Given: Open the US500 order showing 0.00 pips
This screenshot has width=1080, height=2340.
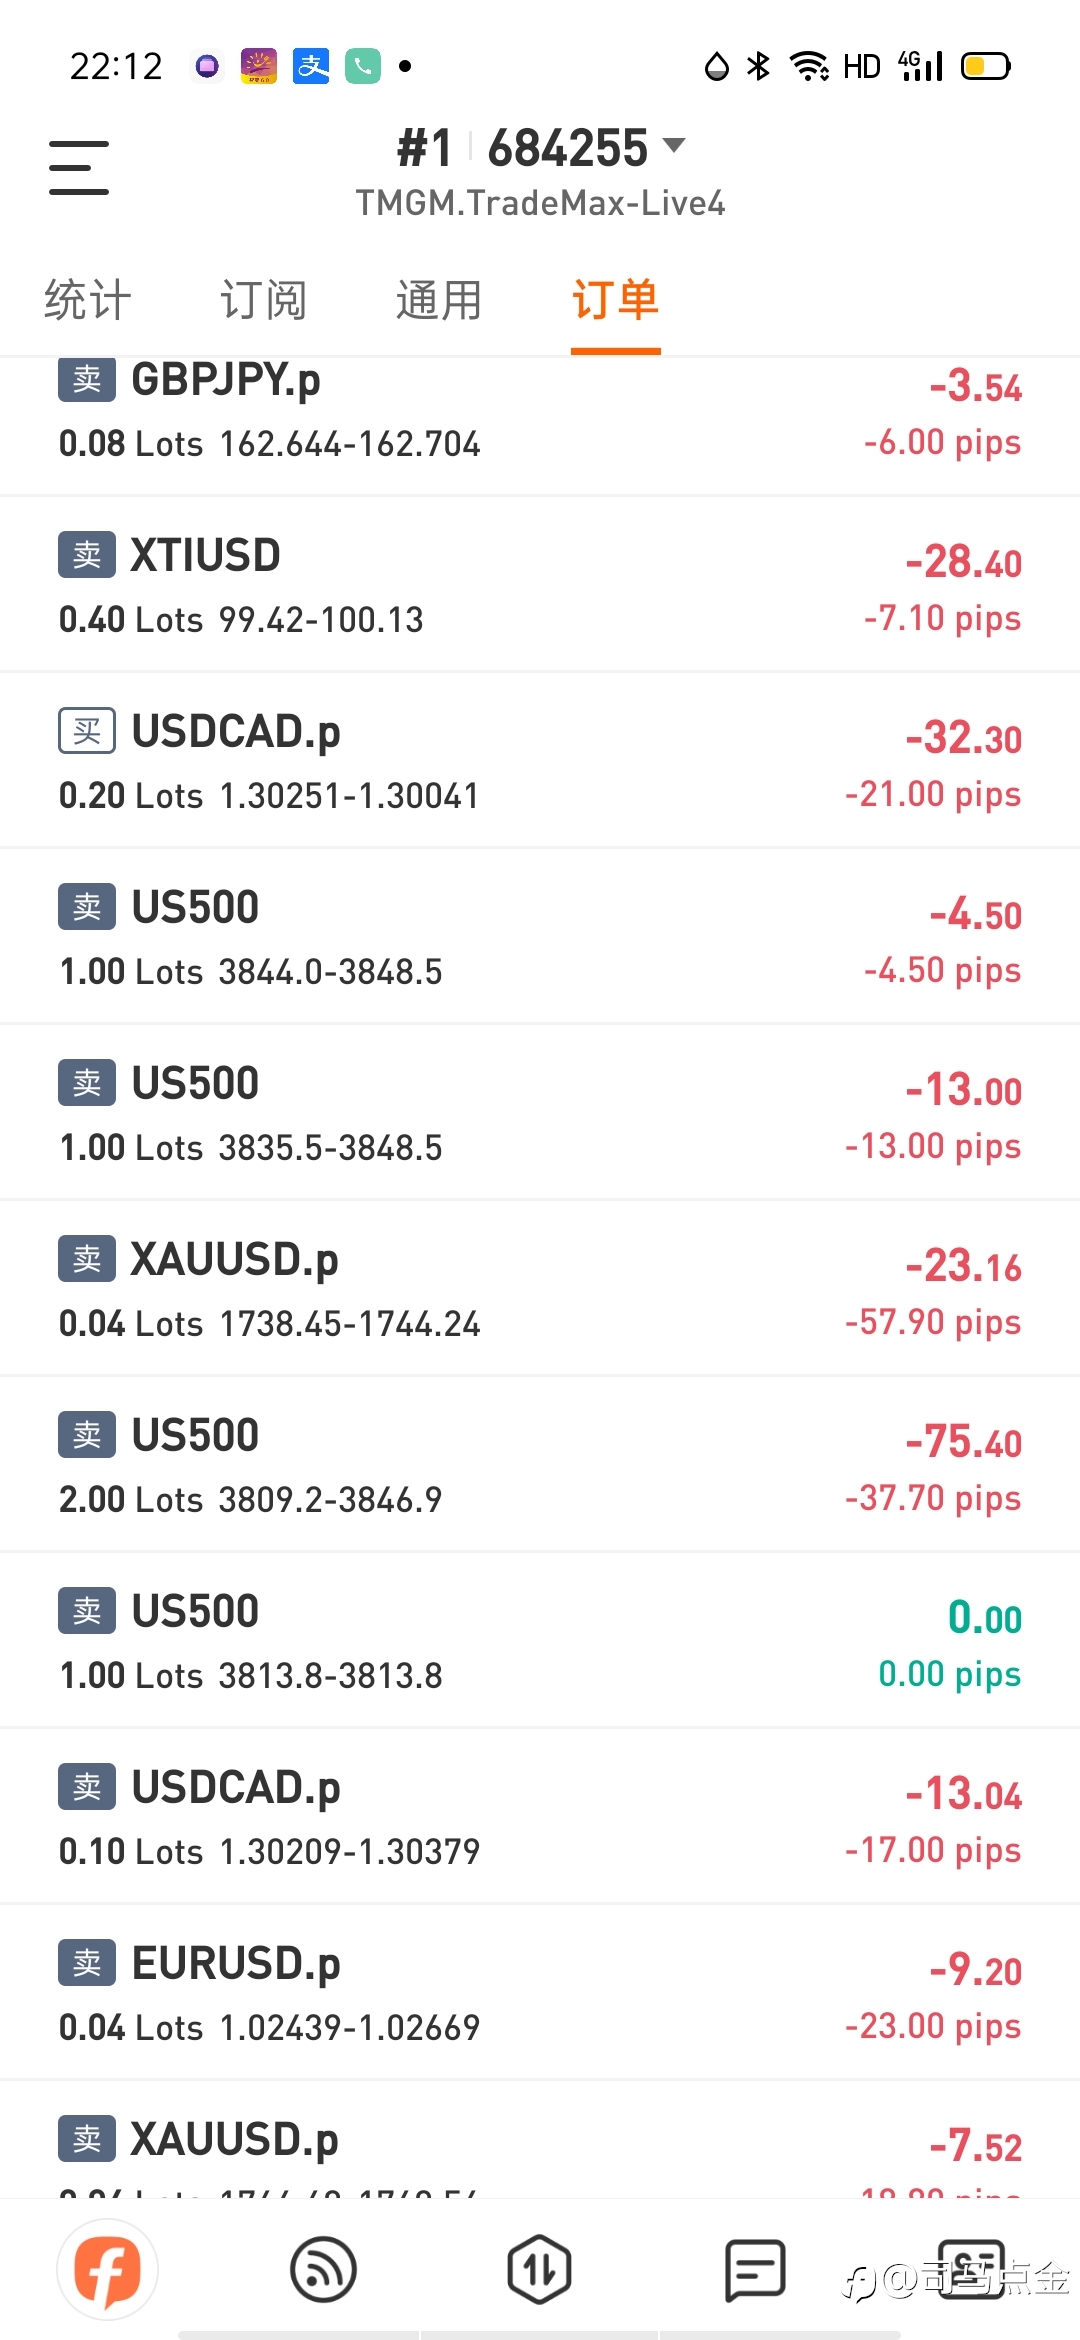Looking at the screenshot, I should click(x=540, y=1640).
